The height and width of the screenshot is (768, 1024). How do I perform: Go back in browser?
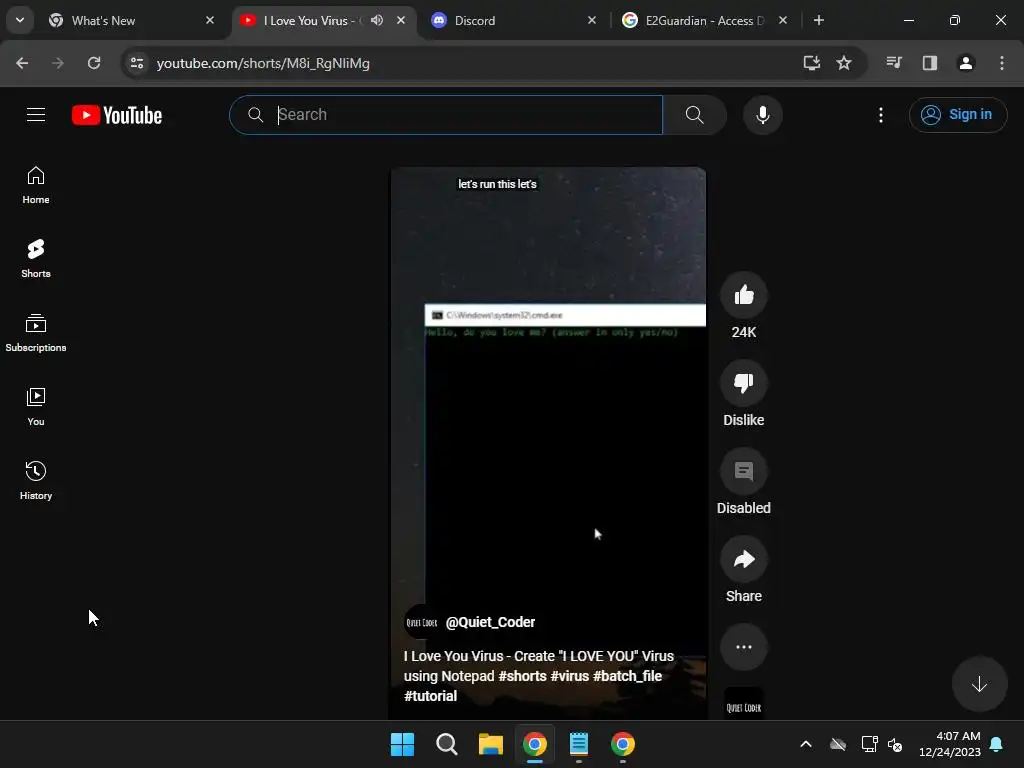tap(22, 63)
